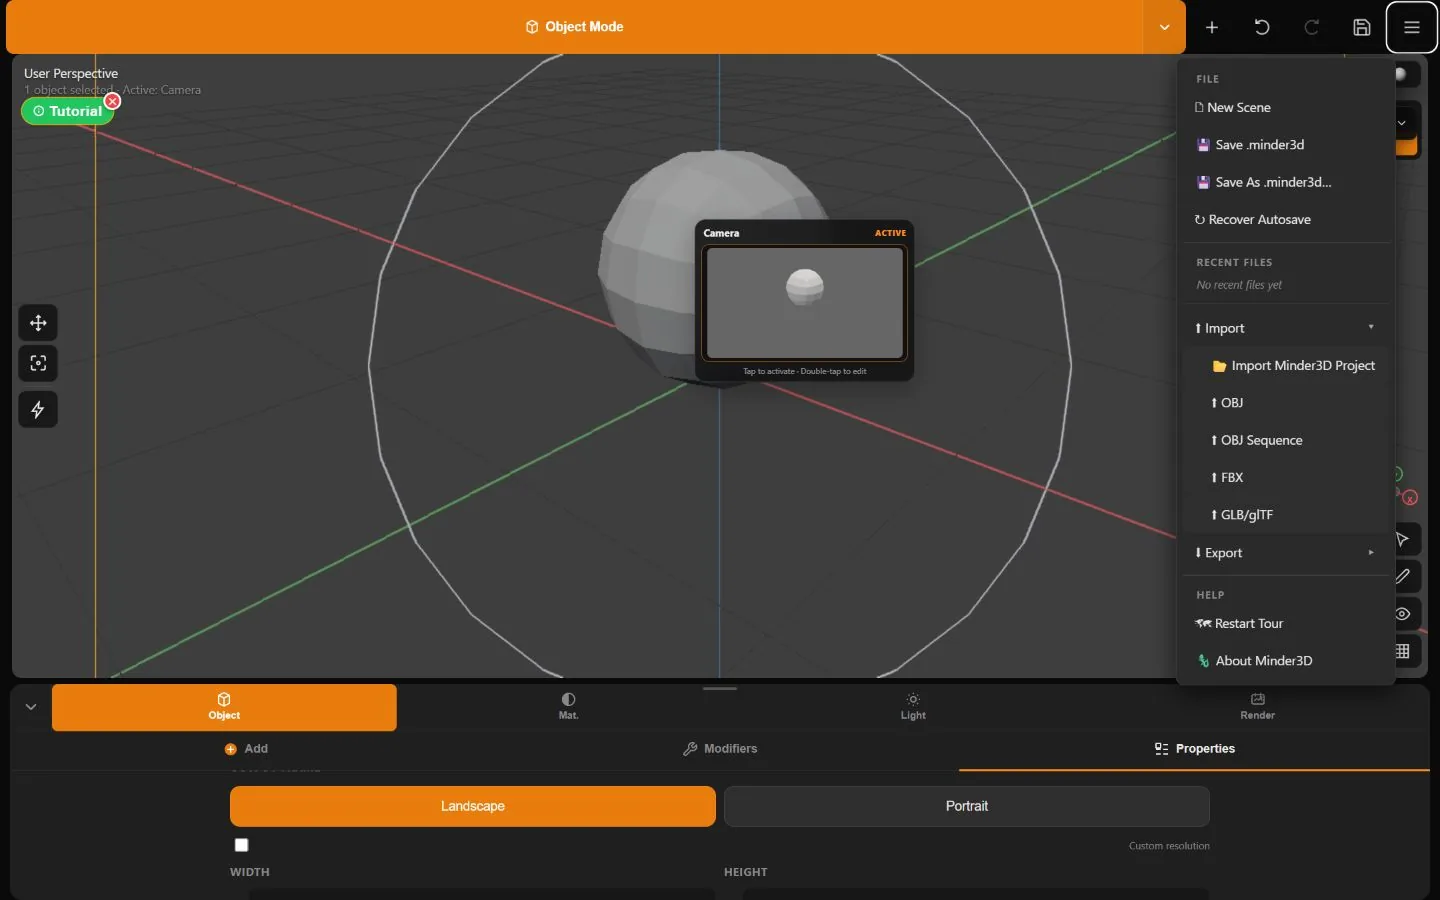The width and height of the screenshot is (1440, 900).
Task: Click 'No recent files yet' text
Action: [x=1239, y=285]
